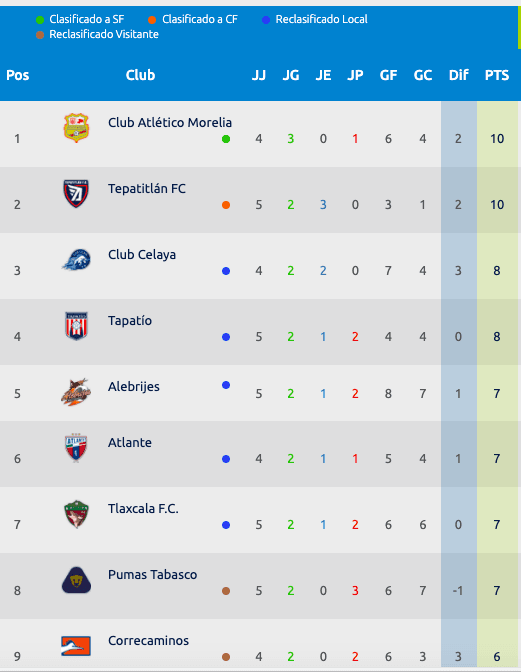Open the Club Atlético Morelia team name
The height and width of the screenshot is (672, 521).
[170, 123]
